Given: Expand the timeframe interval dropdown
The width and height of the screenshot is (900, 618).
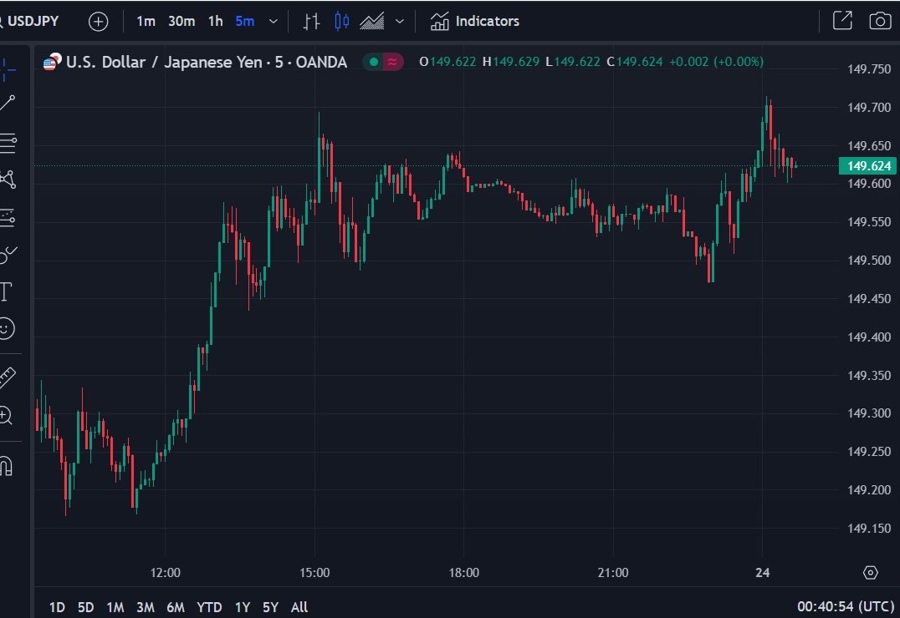Looking at the screenshot, I should (273, 21).
